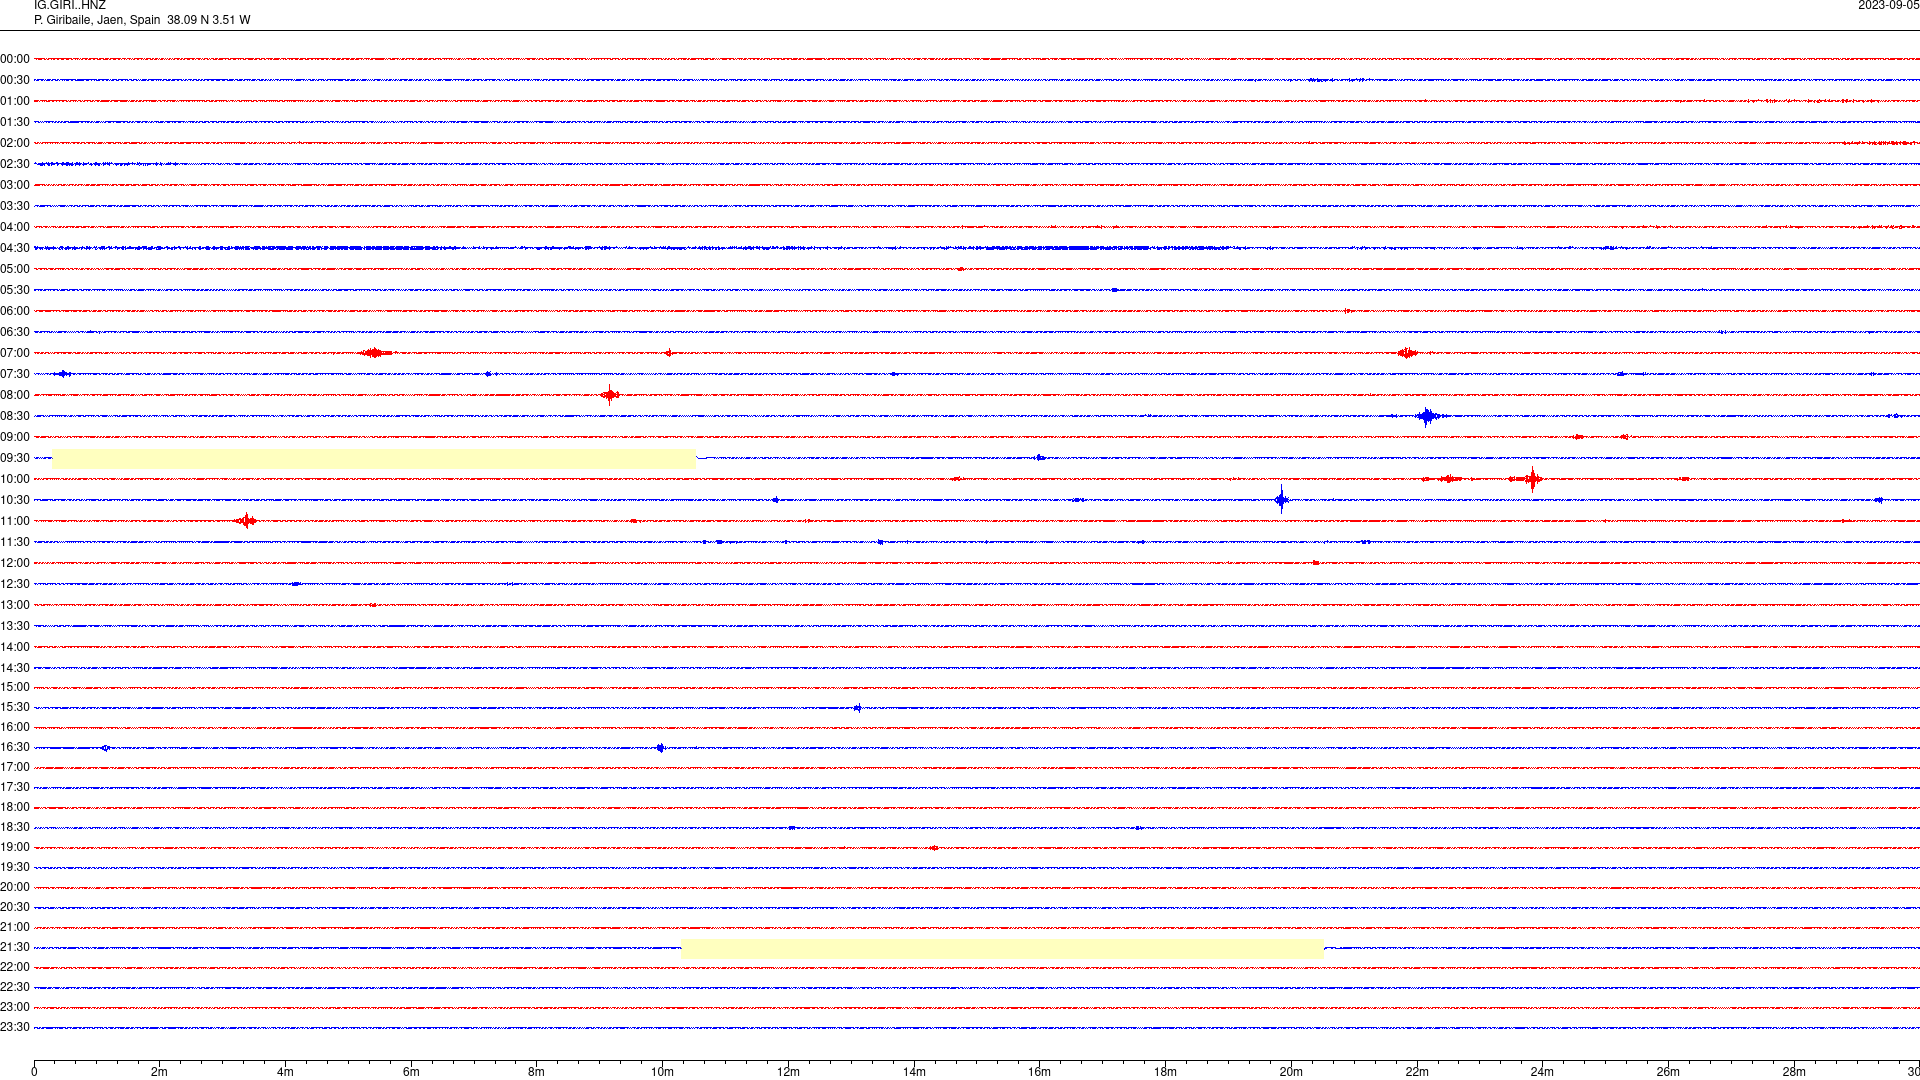The image size is (1920, 1080).
Task: Click the 10m tick label on time axis
Action: (662, 1072)
